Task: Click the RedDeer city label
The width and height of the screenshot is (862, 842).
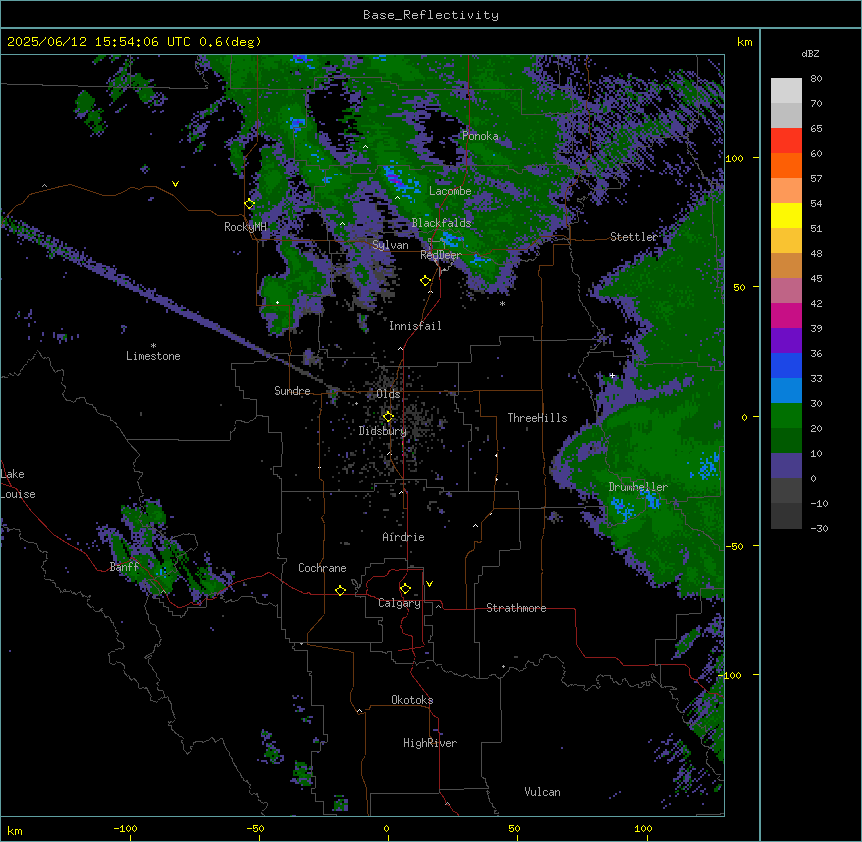Action: [x=441, y=255]
